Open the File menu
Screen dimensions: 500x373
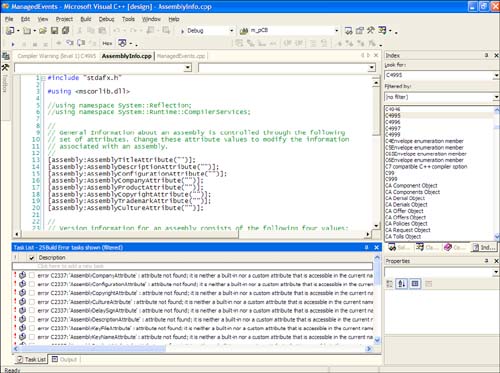tap(9, 19)
